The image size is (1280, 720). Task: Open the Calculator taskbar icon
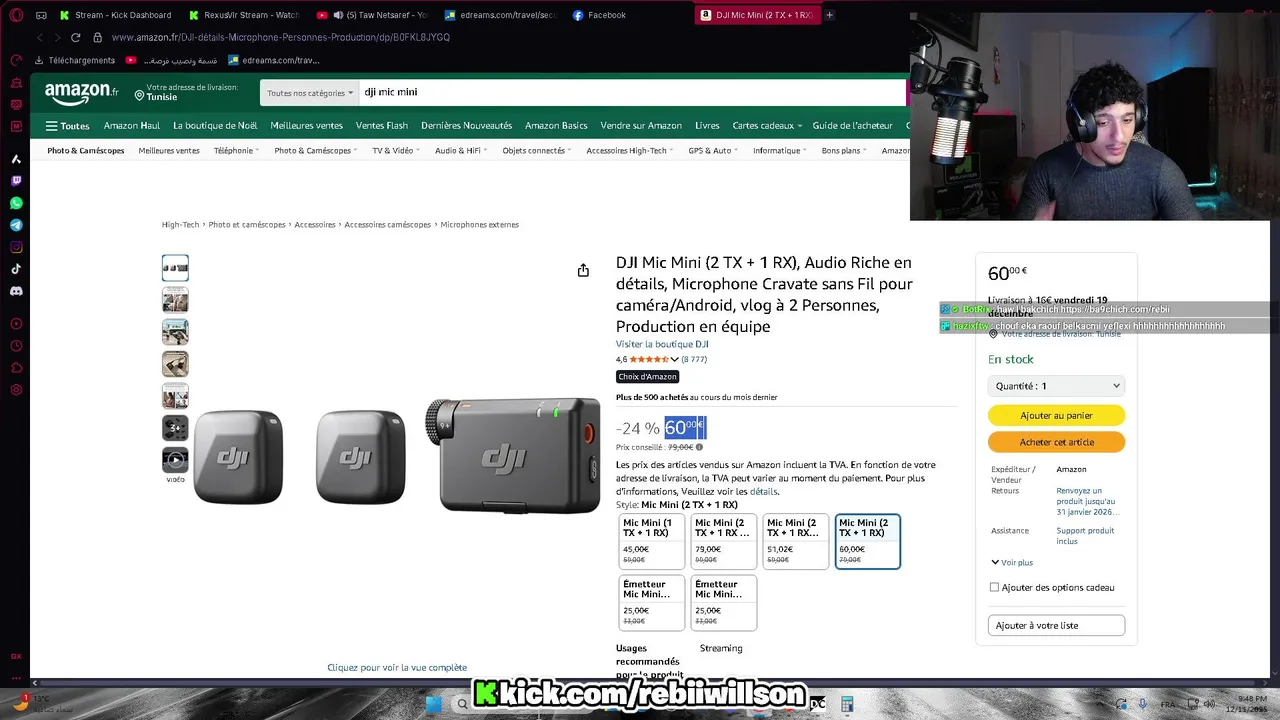click(x=846, y=704)
